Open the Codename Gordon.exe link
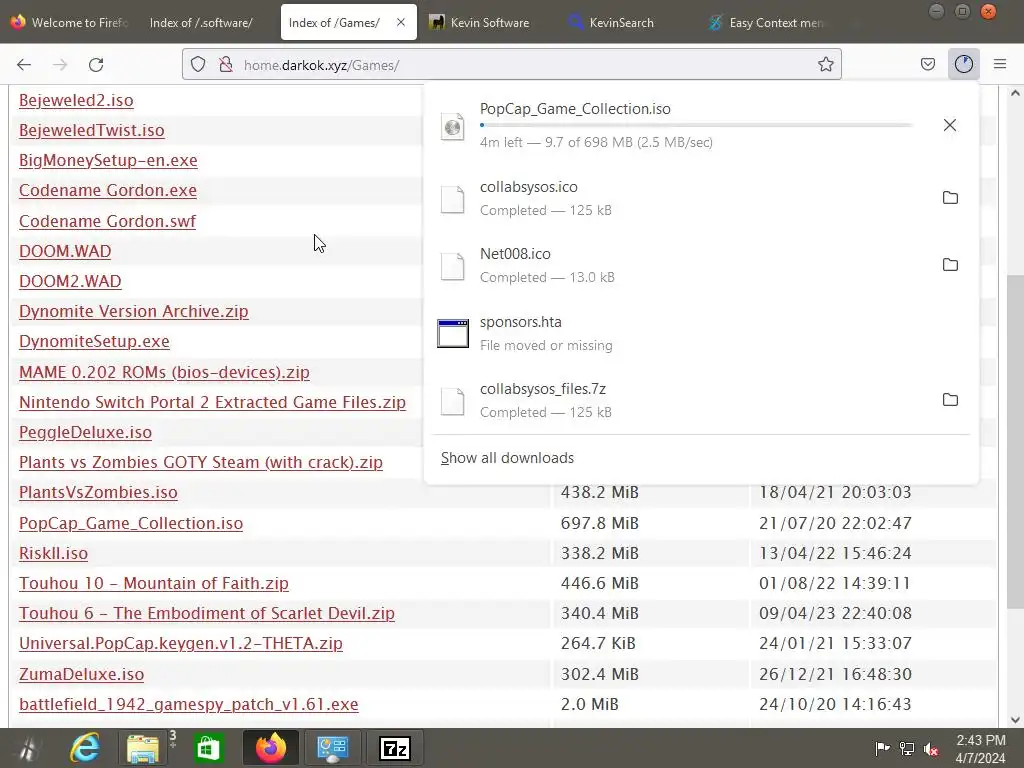 pyautogui.click(x=108, y=191)
